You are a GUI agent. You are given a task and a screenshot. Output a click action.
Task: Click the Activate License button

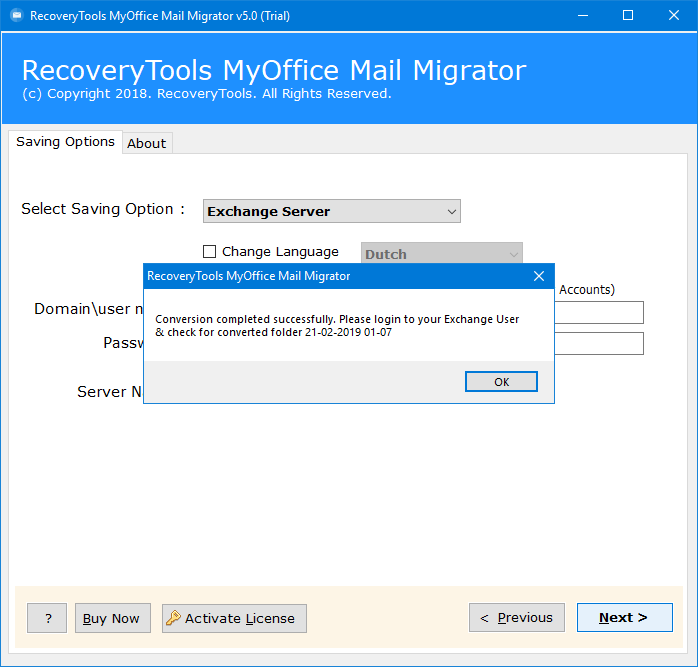click(234, 618)
